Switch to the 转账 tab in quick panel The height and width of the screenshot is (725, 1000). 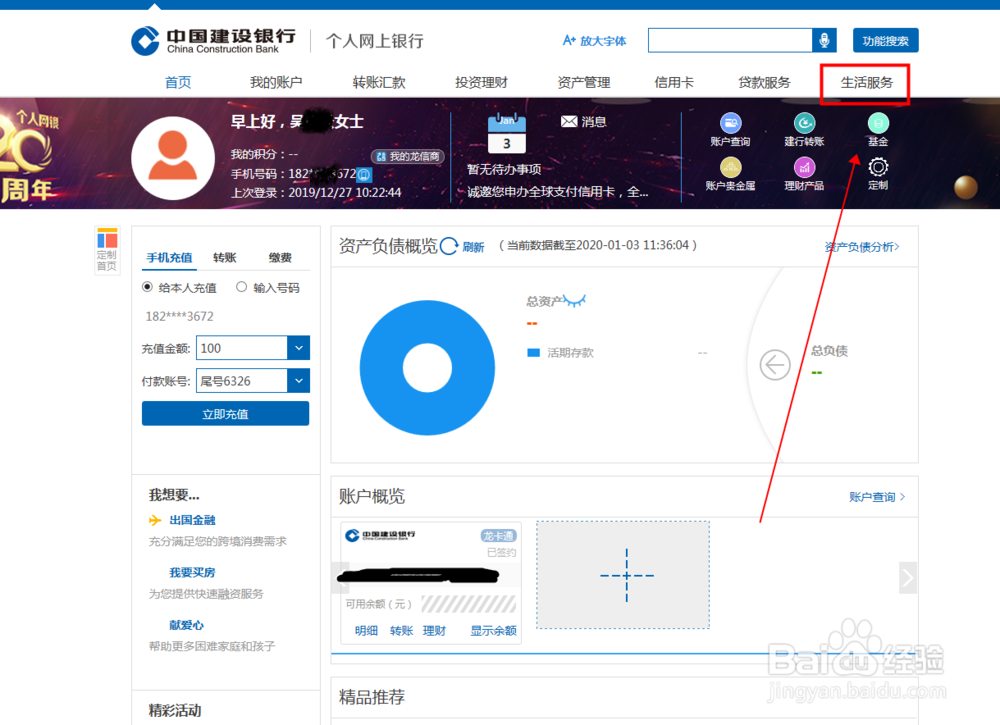pos(224,258)
